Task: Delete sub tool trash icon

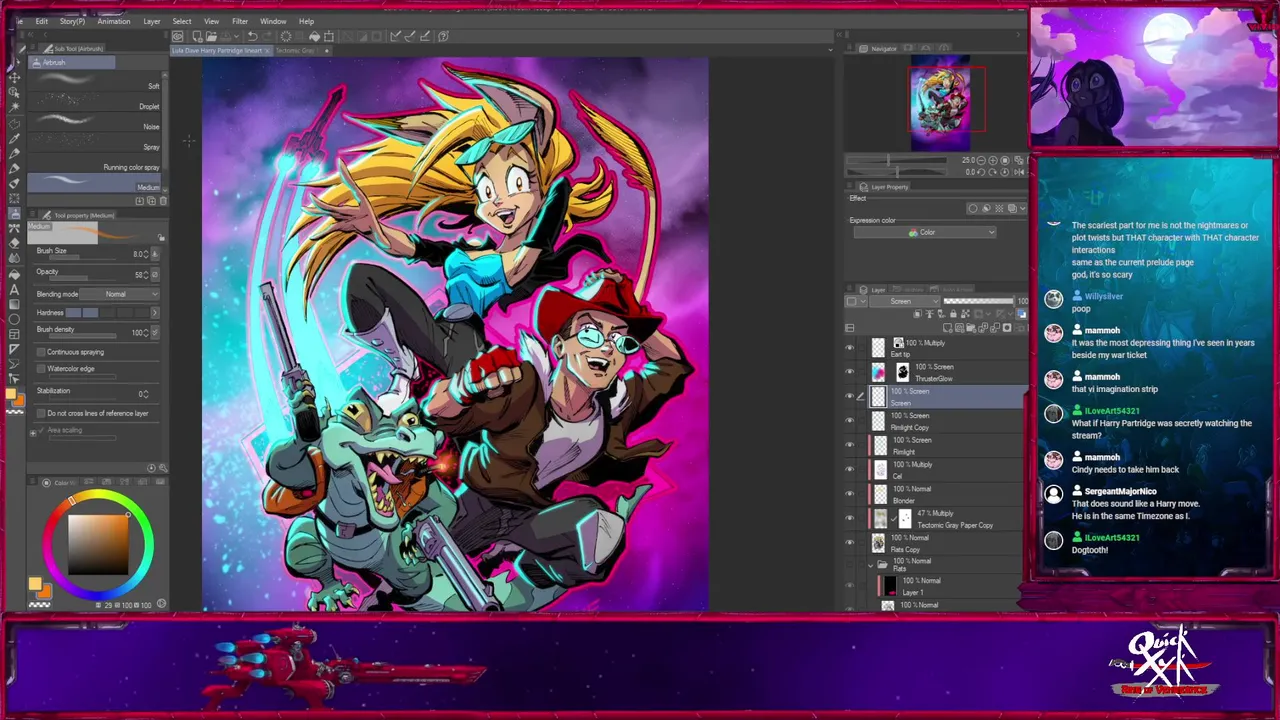Action: point(163,201)
